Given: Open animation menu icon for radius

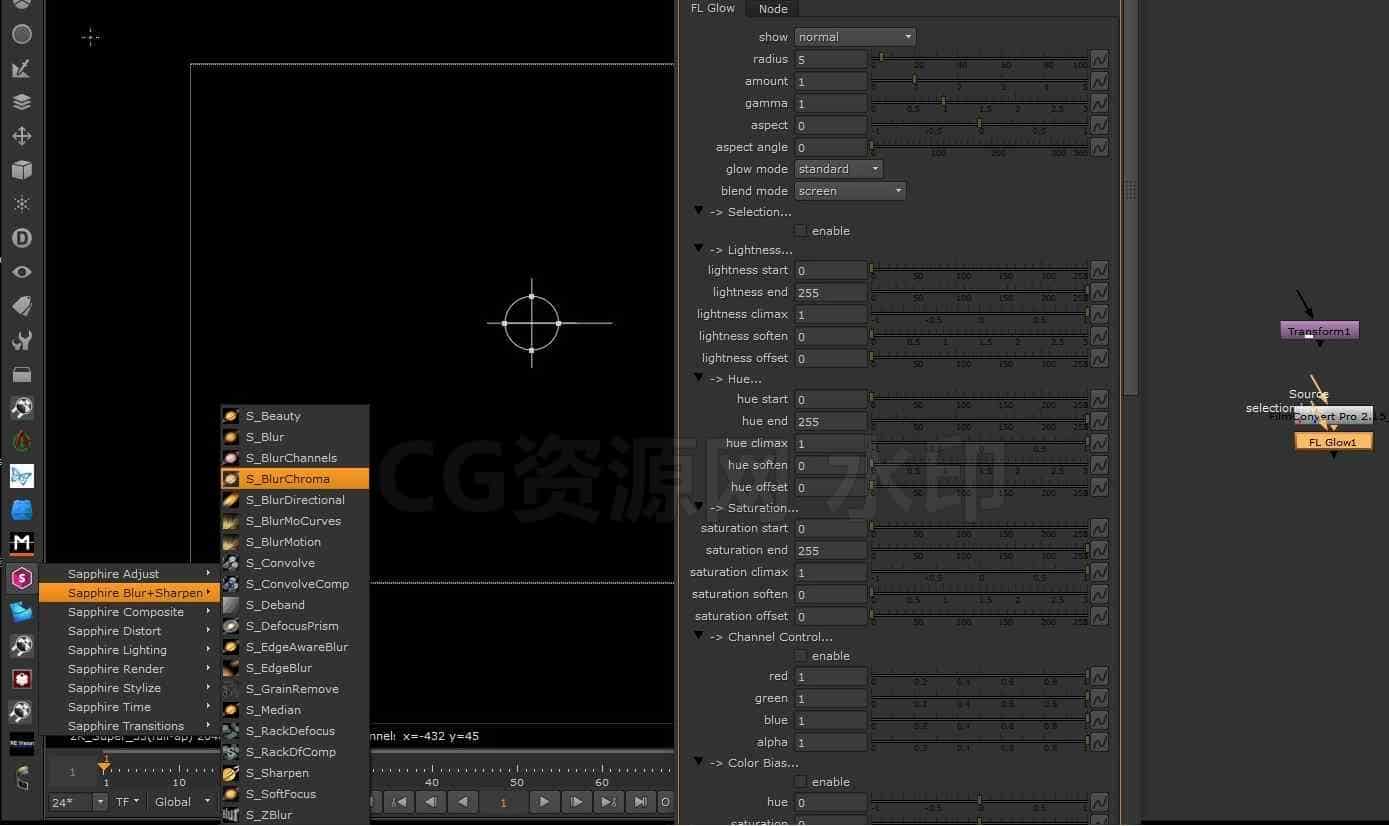Looking at the screenshot, I should [x=1099, y=60].
